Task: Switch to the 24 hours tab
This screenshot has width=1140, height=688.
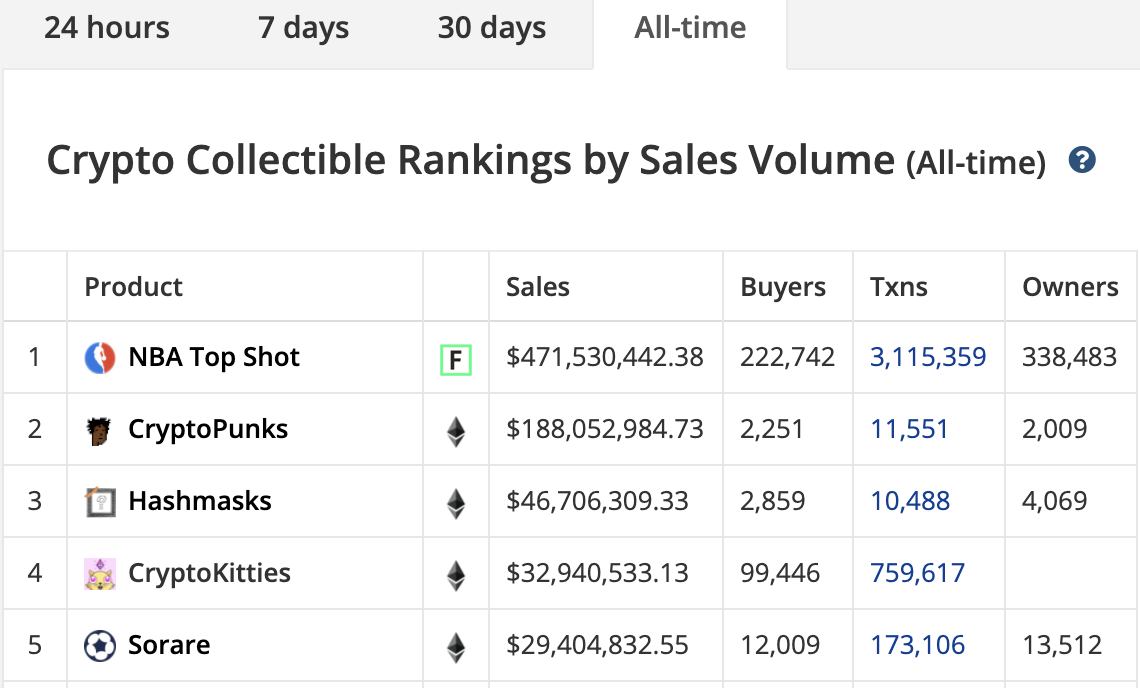Action: (107, 28)
